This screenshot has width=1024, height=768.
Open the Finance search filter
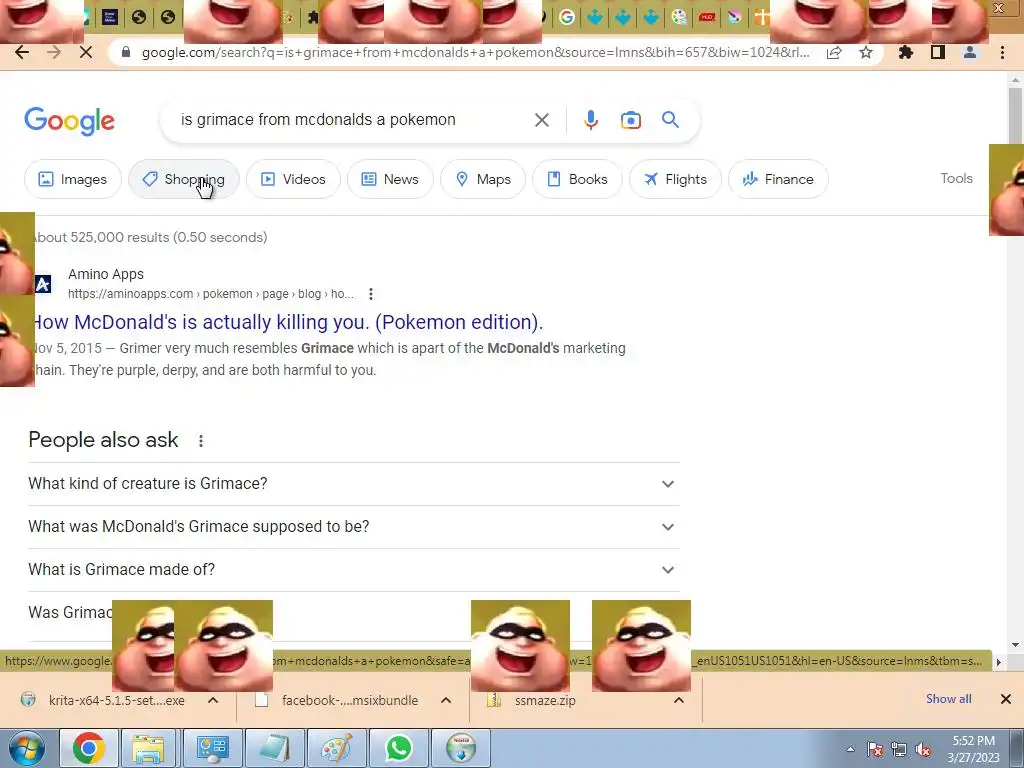coord(778,179)
